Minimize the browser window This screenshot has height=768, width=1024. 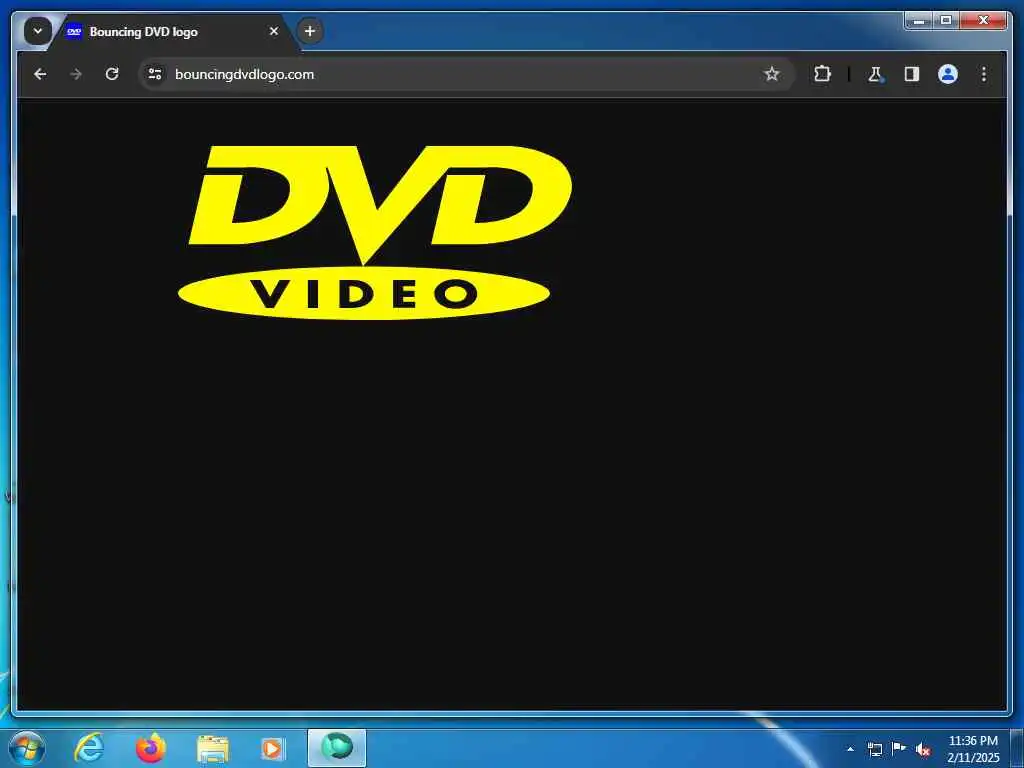[919, 21]
